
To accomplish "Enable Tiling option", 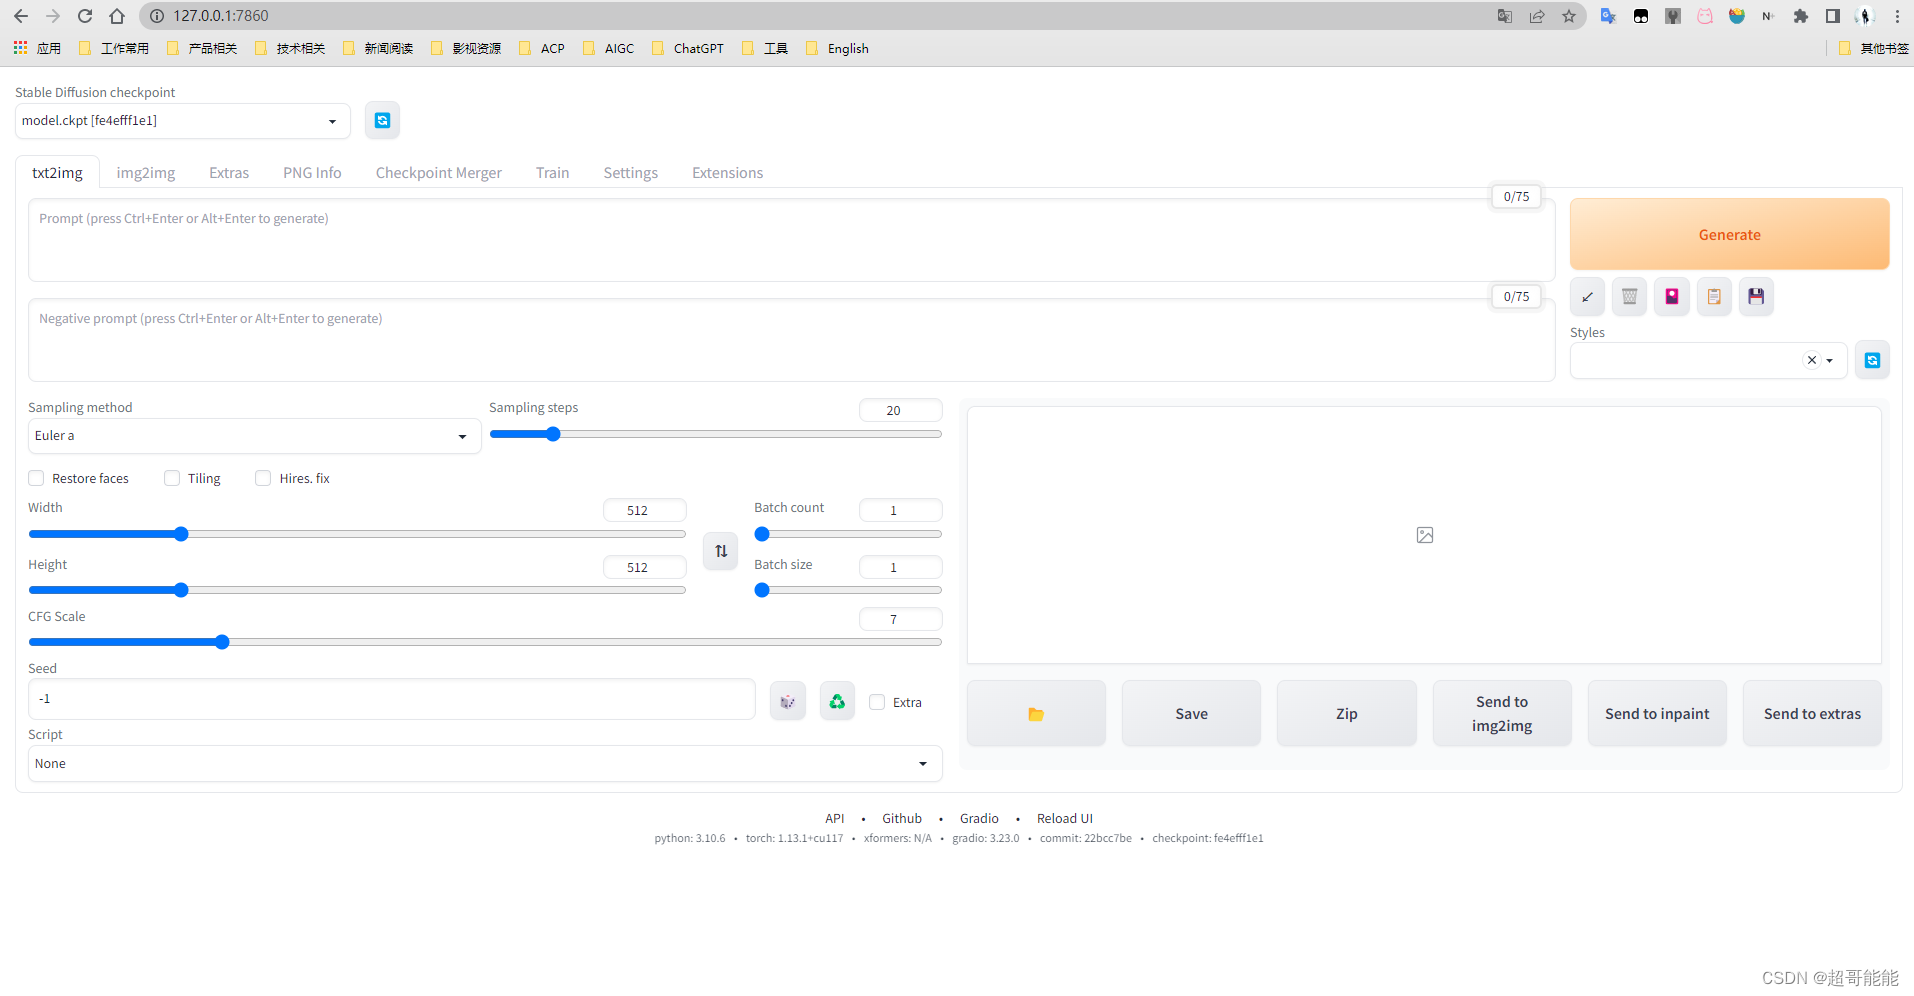I will click(x=172, y=478).
